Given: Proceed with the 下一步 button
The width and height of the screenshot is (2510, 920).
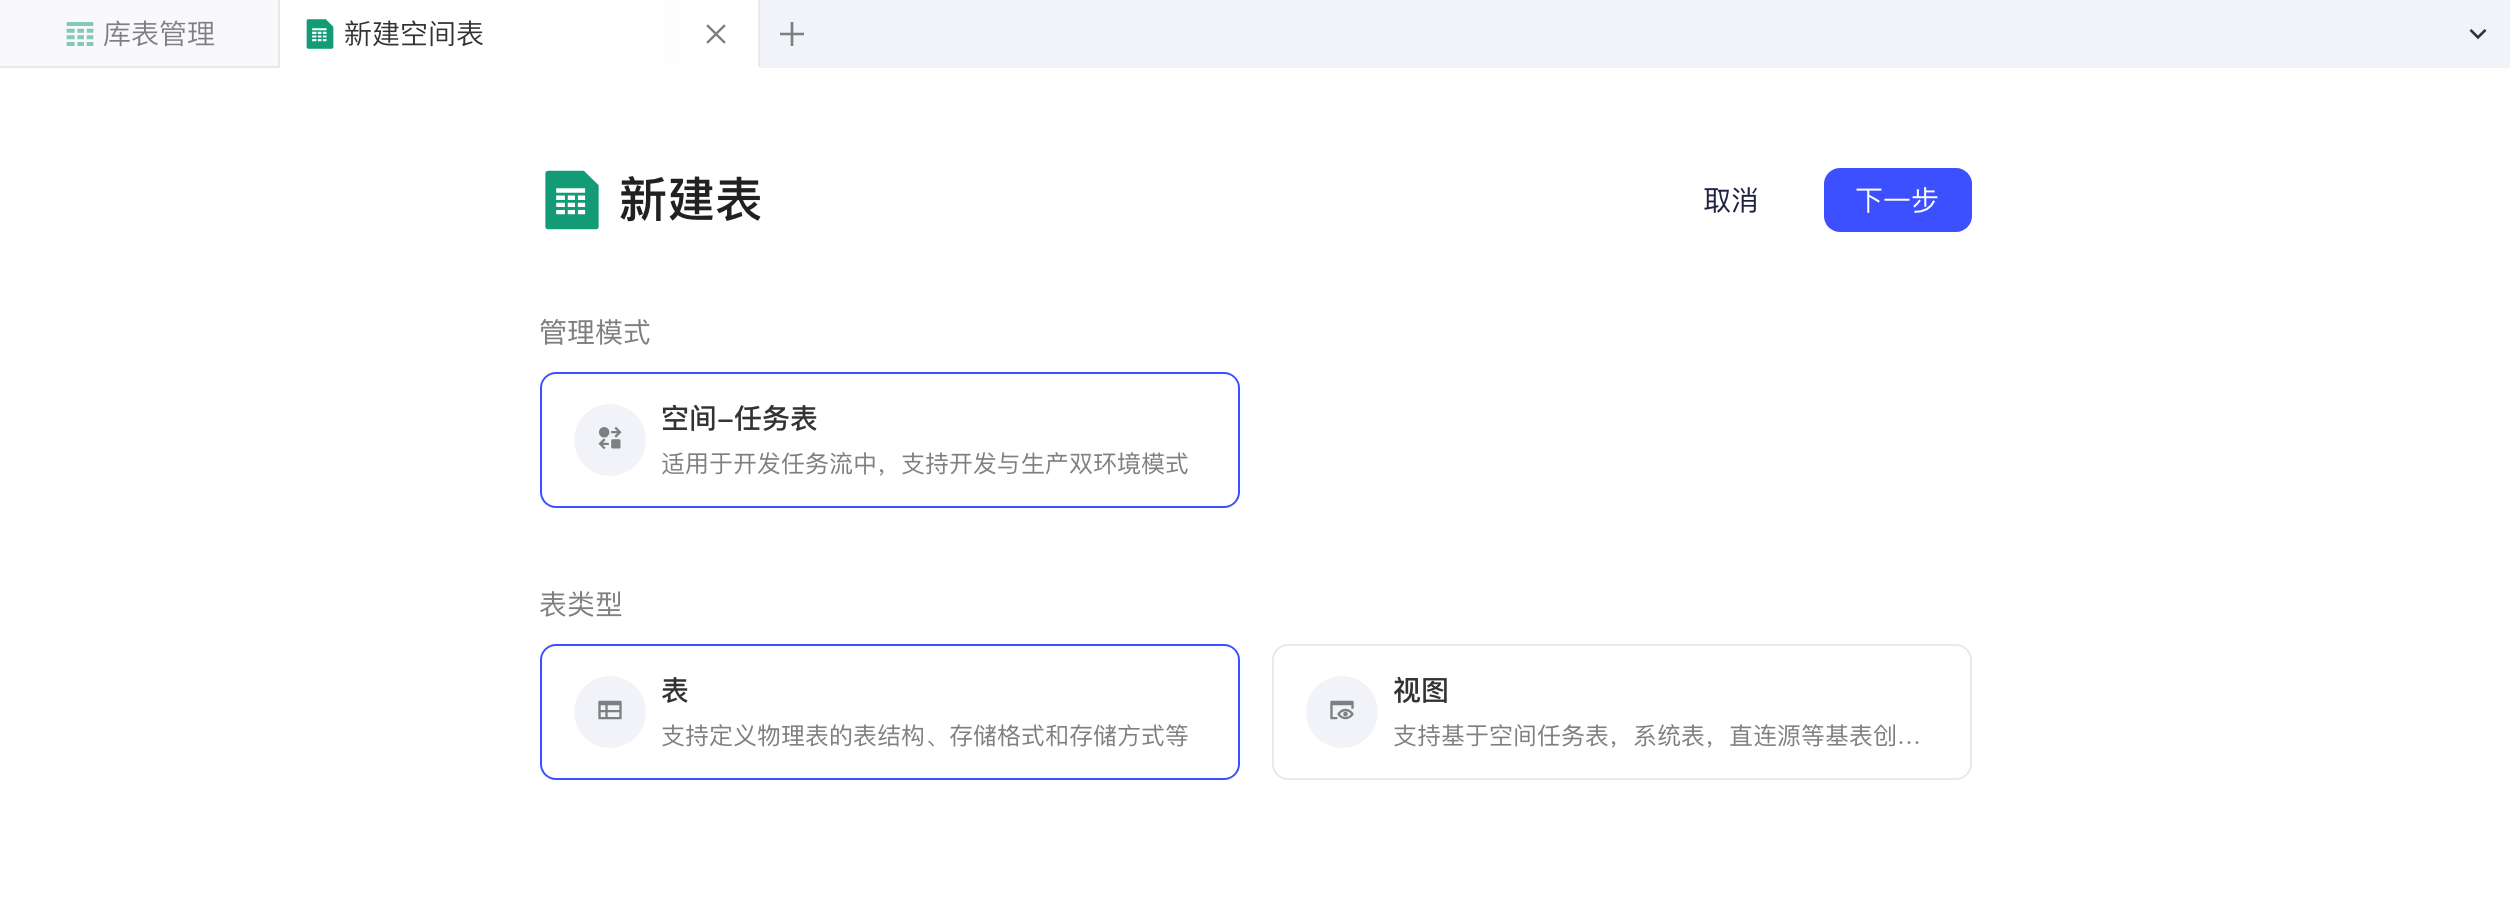Looking at the screenshot, I should point(1897,200).
